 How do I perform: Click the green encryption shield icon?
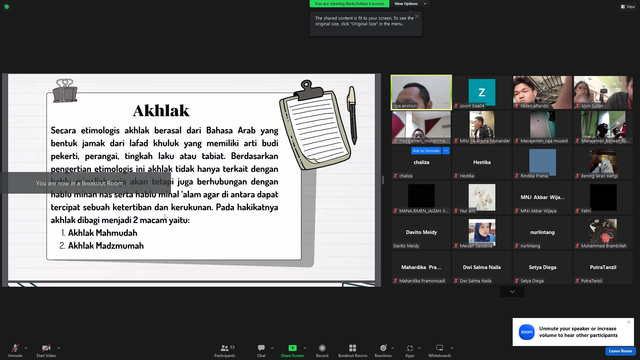(x=7, y=7)
